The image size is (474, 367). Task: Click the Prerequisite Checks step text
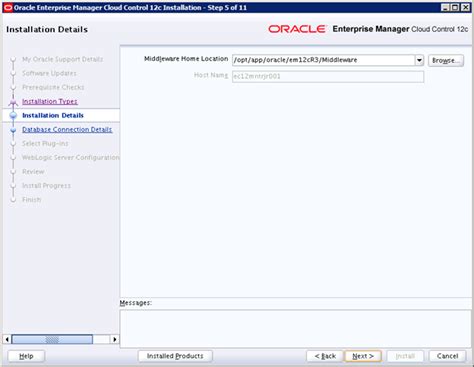(53, 87)
